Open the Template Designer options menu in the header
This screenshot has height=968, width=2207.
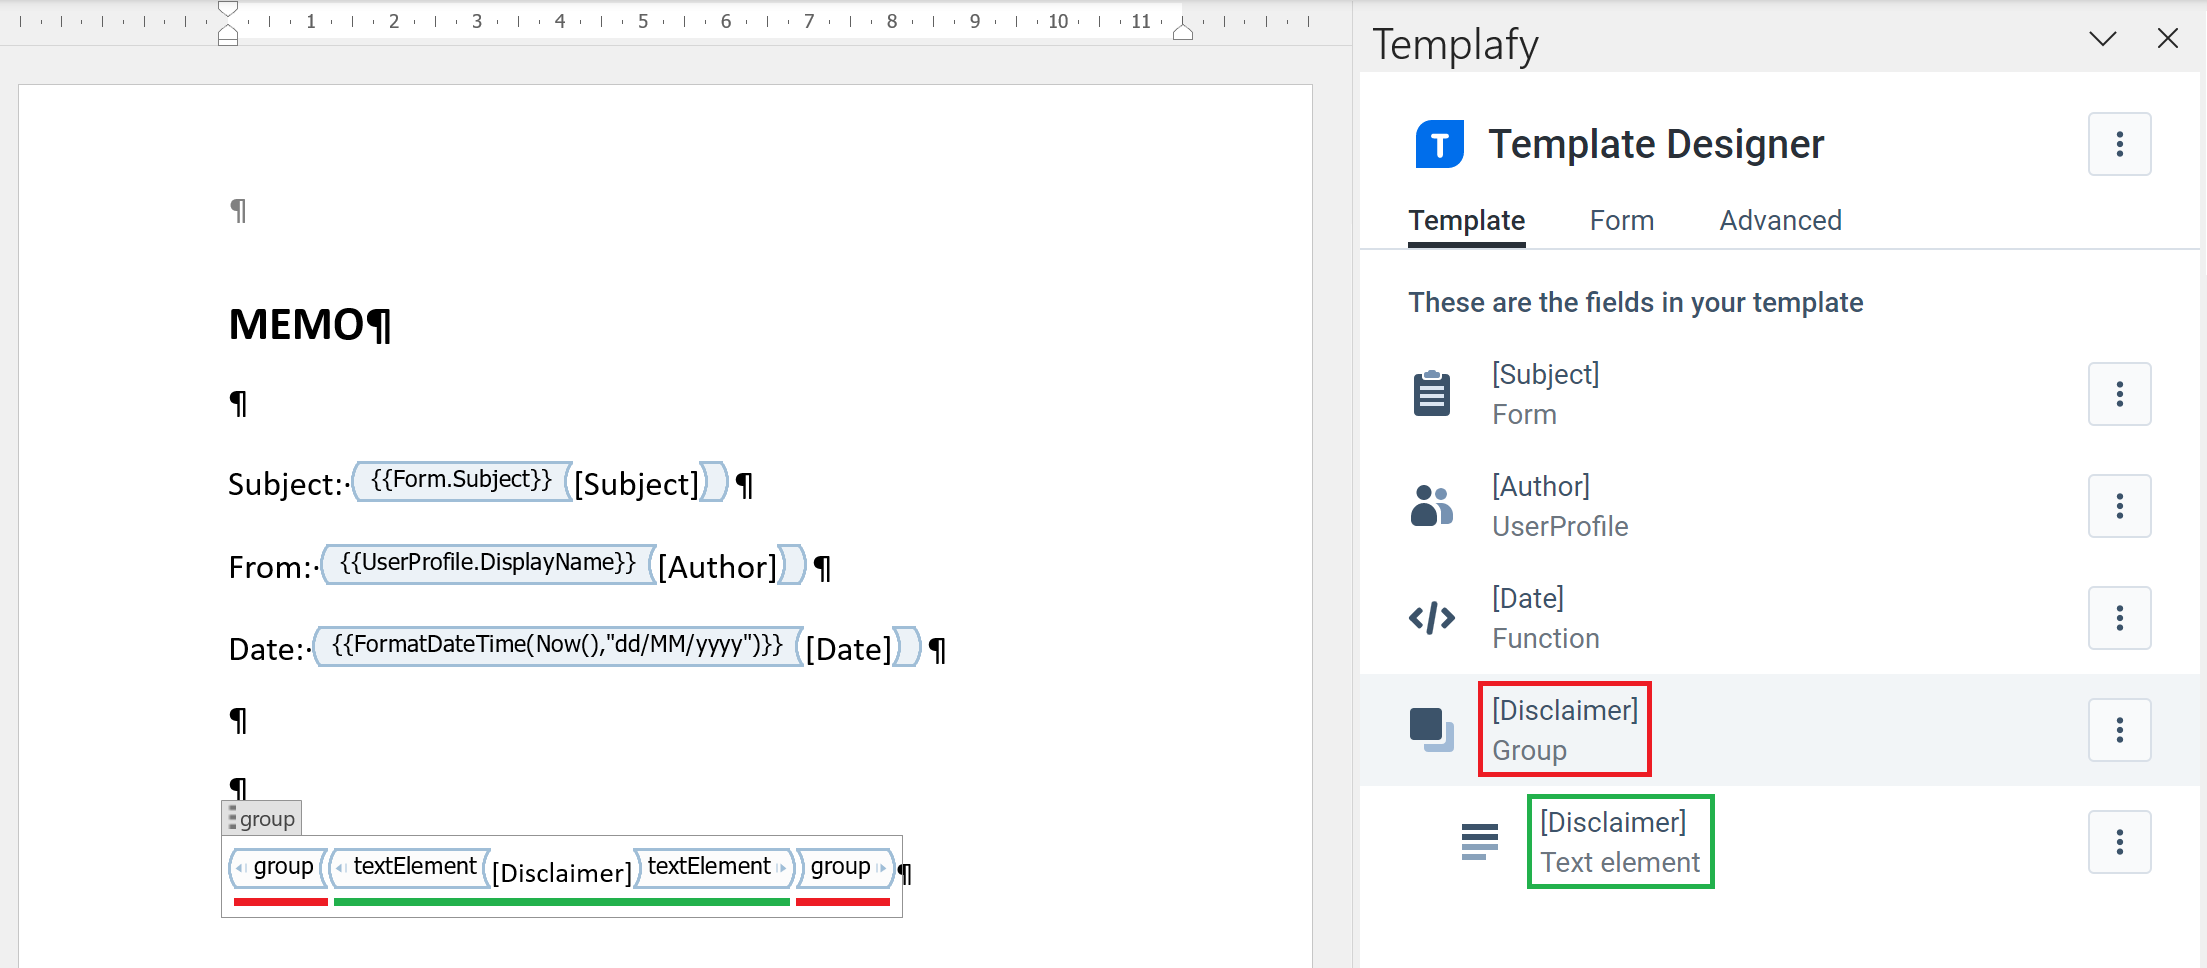2119,143
